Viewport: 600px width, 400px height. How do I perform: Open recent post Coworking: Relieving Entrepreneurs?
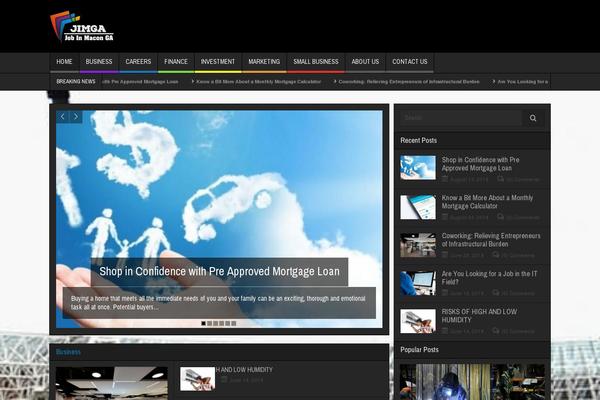point(491,240)
